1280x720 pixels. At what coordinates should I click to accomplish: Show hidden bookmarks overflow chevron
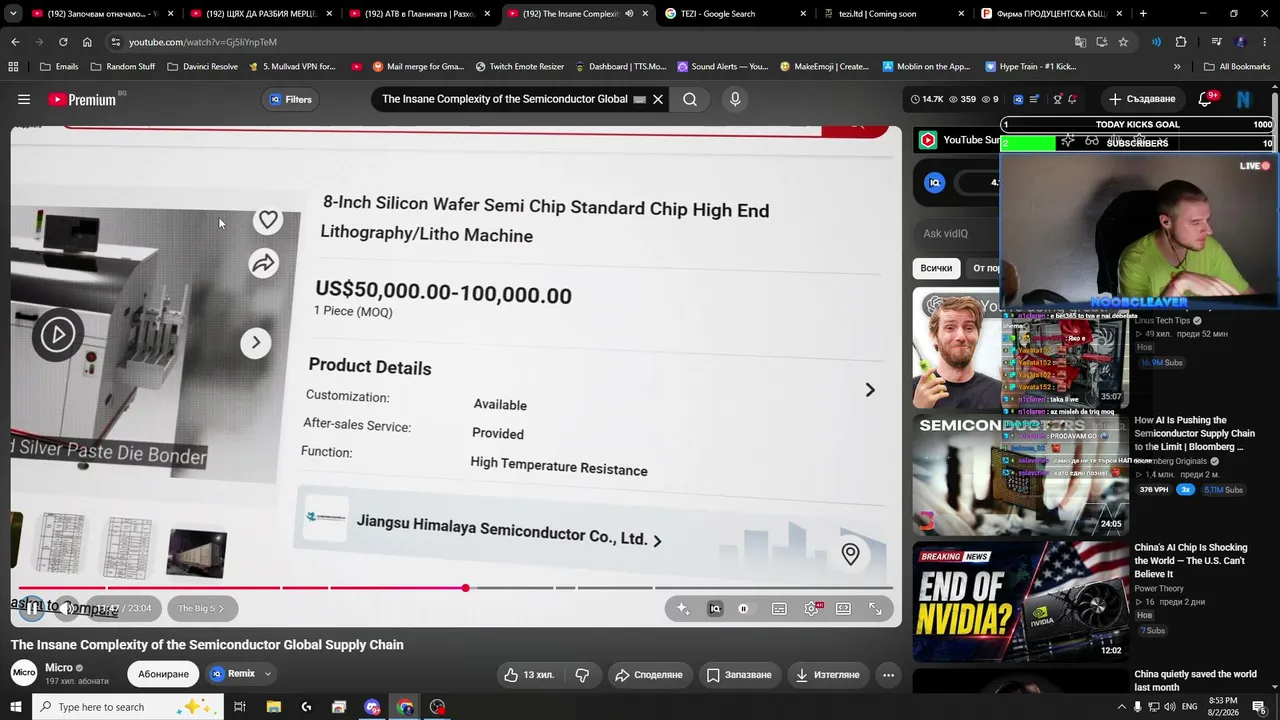point(1177,67)
